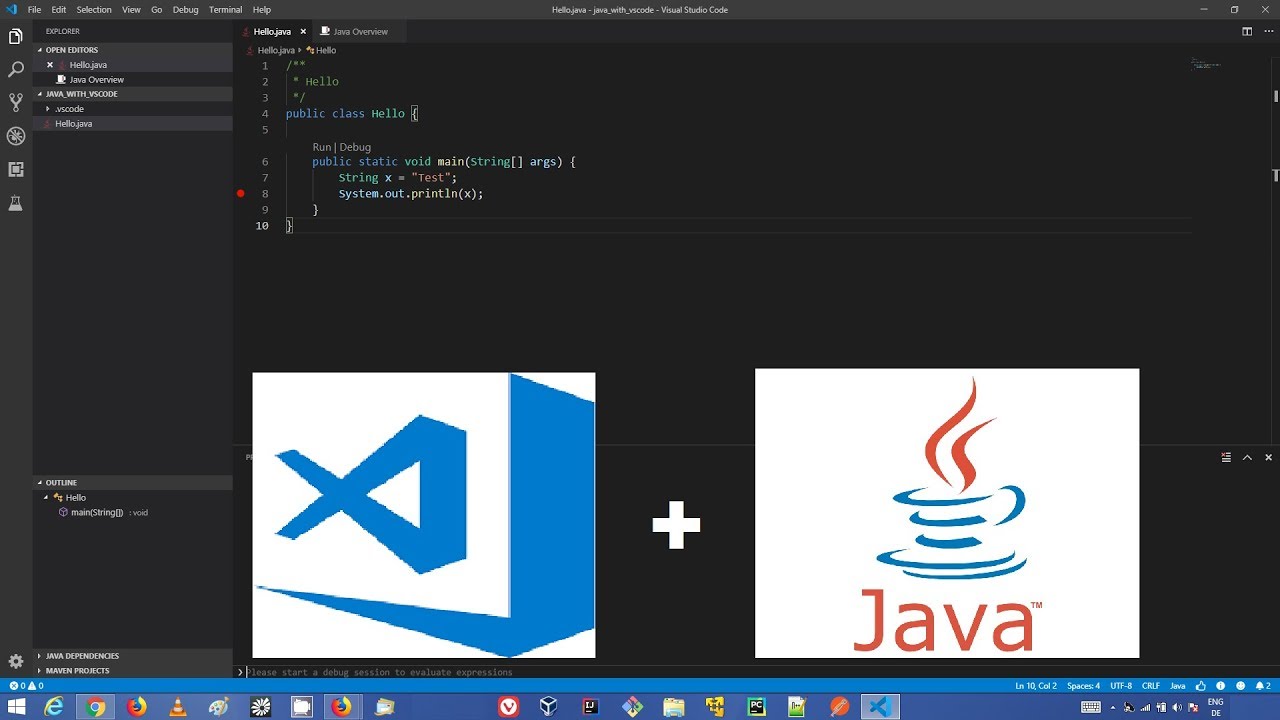
Task: Collapse the JAVA_WITH_VSCODE folder section
Action: coord(133,94)
